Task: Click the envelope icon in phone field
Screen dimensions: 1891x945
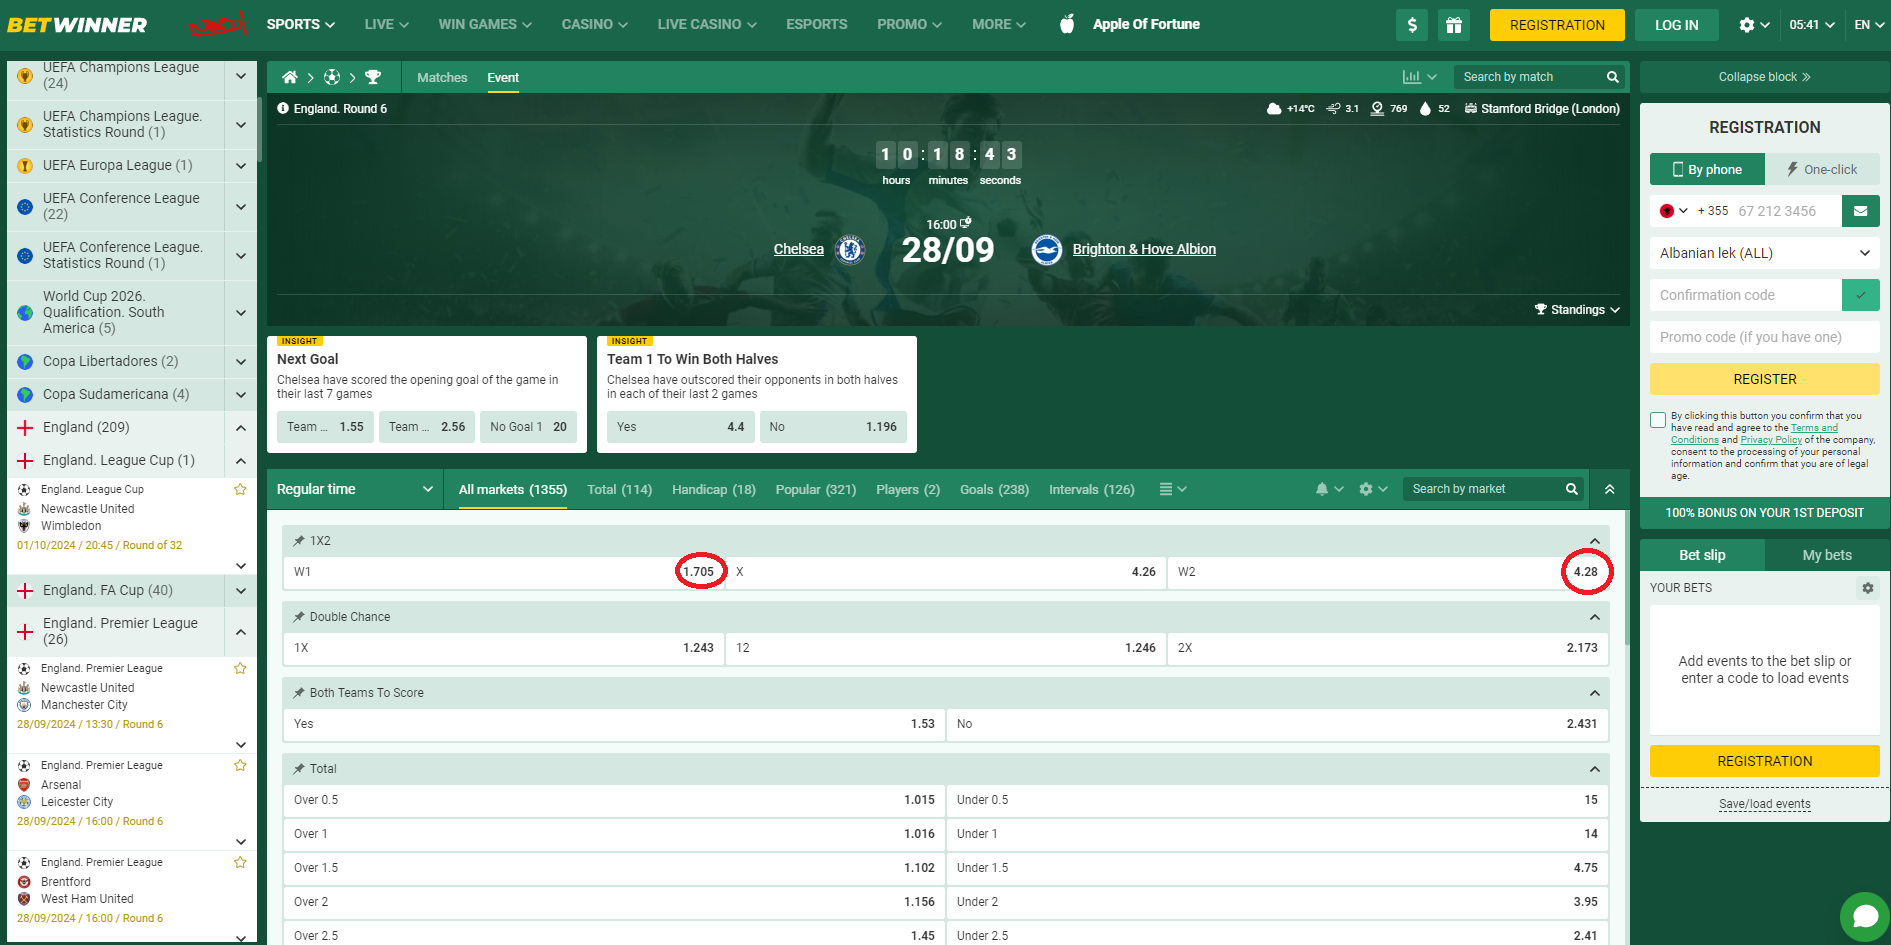Action: pos(1861,211)
